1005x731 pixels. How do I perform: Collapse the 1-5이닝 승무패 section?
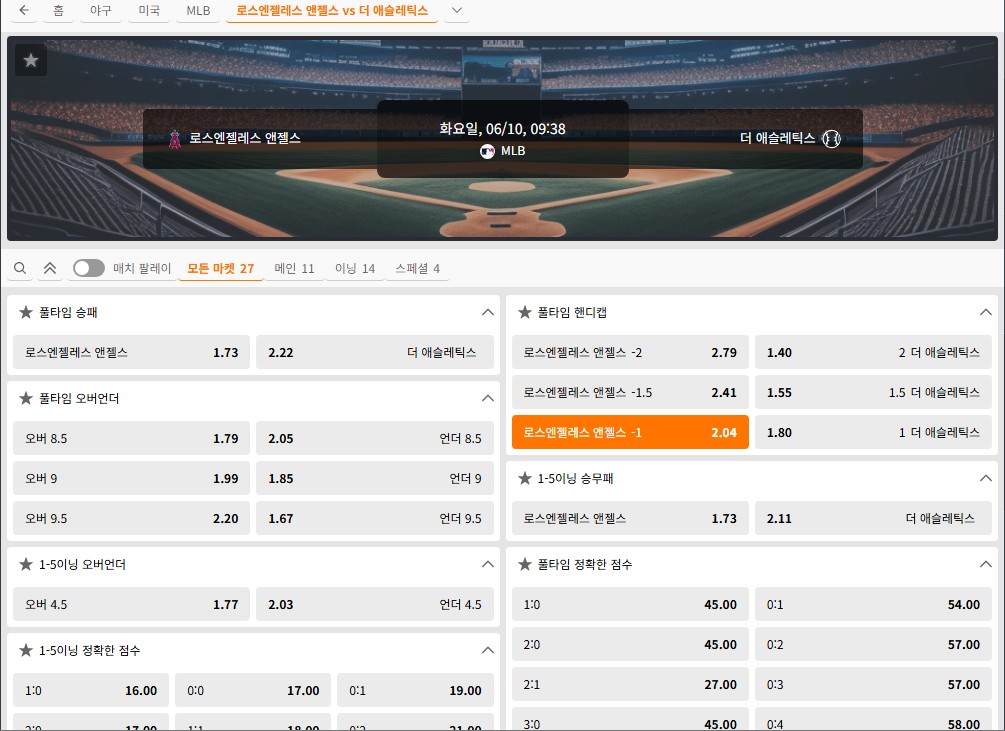(986, 478)
